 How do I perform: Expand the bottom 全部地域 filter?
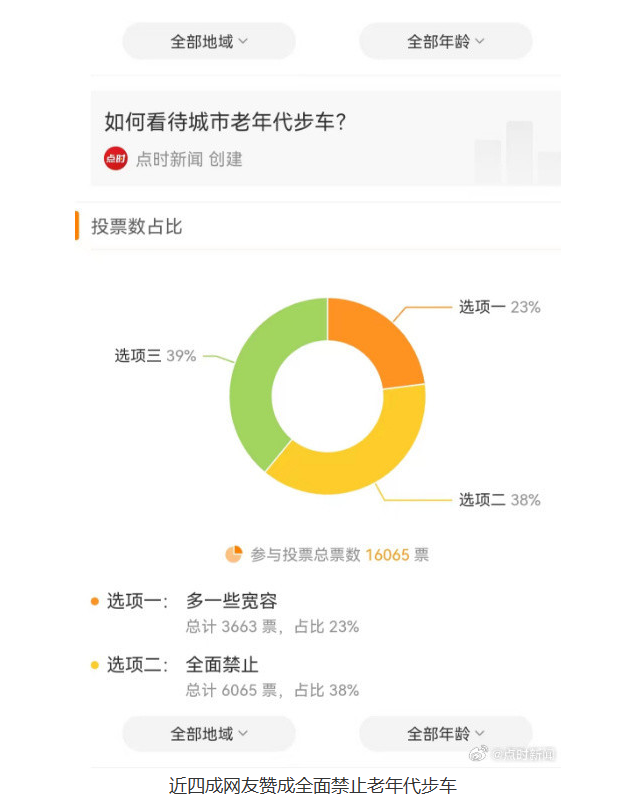coord(207,733)
